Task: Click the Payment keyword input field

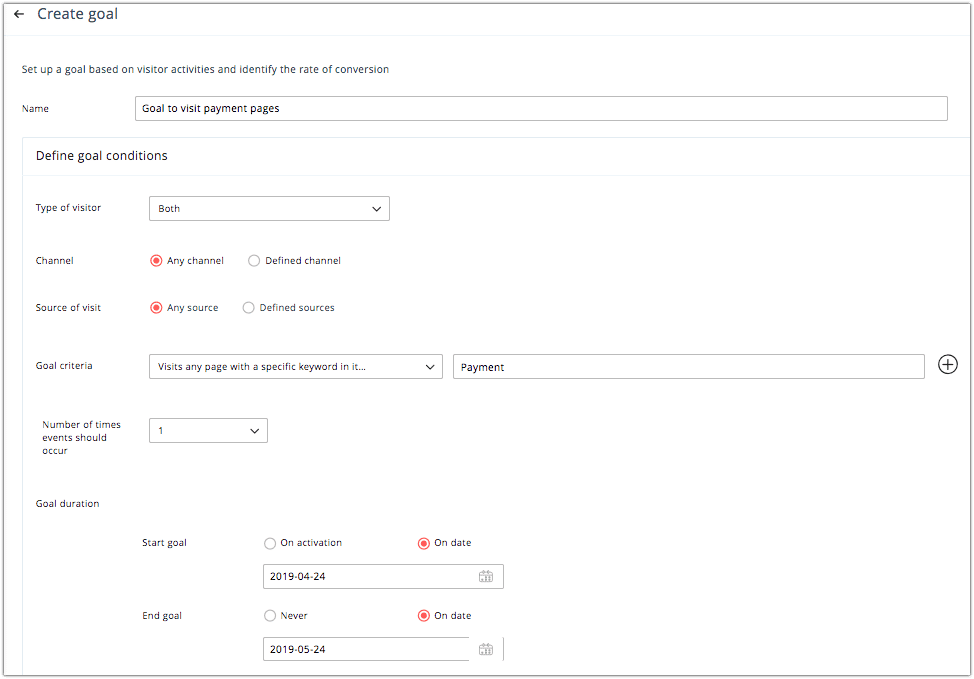Action: click(x=688, y=367)
